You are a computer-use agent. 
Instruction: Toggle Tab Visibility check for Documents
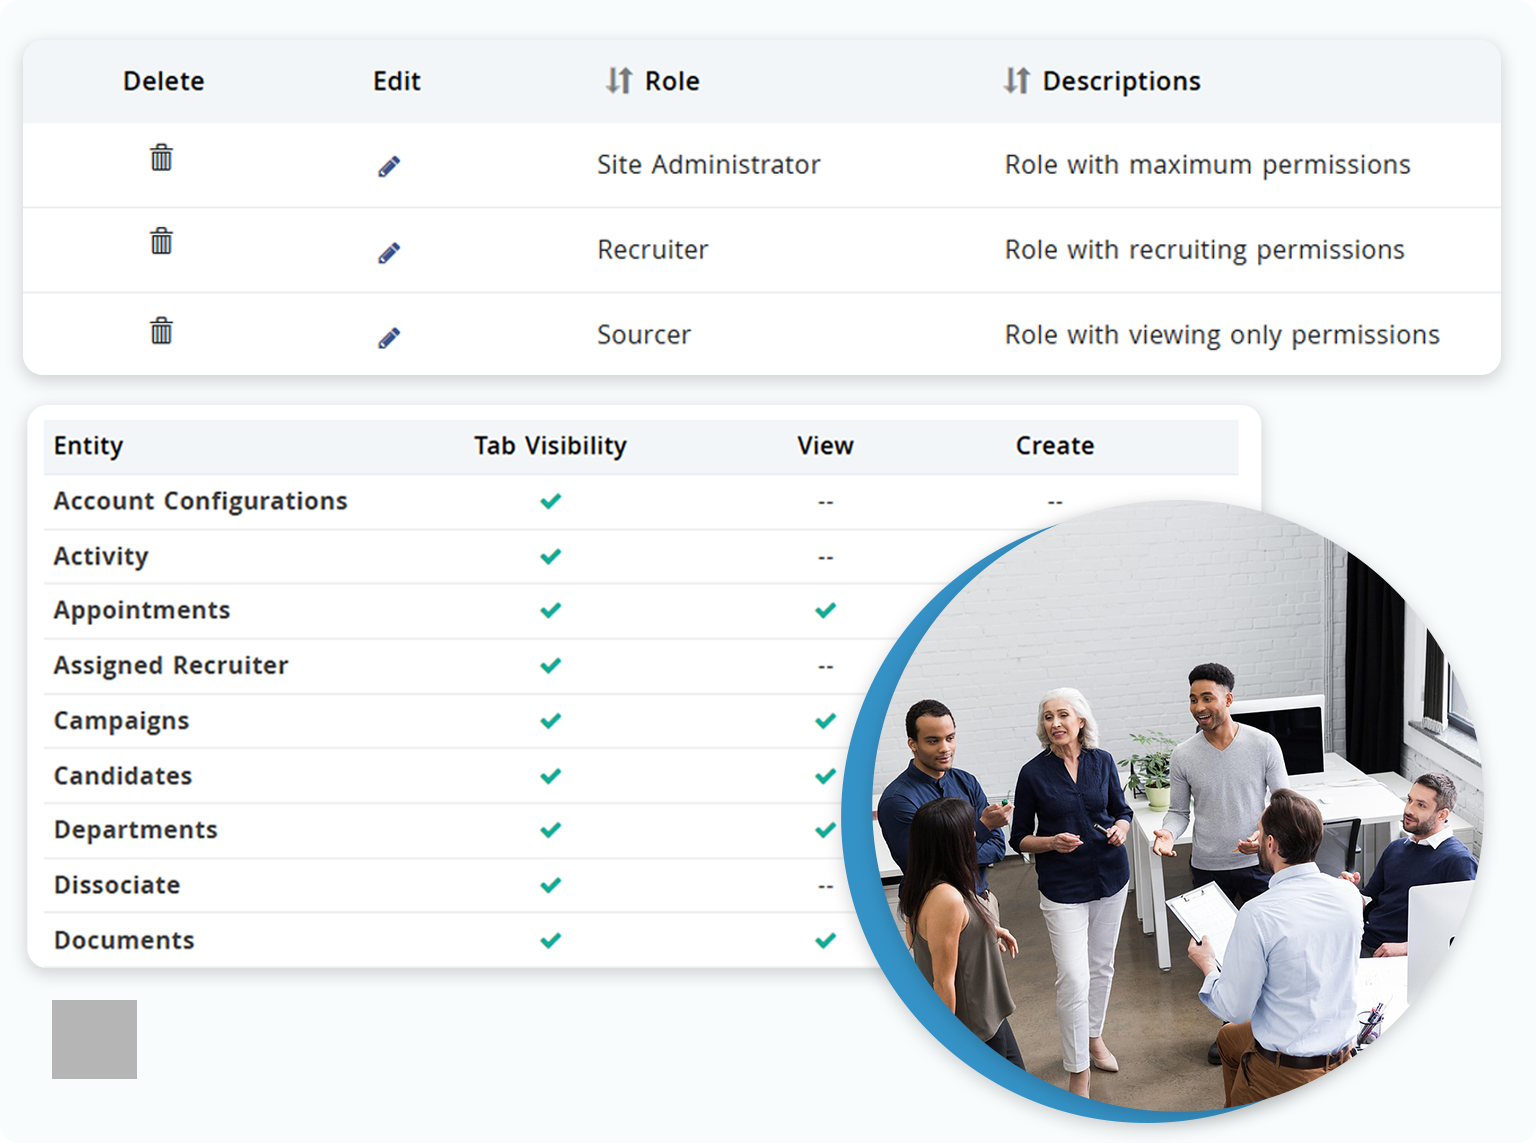coord(551,940)
